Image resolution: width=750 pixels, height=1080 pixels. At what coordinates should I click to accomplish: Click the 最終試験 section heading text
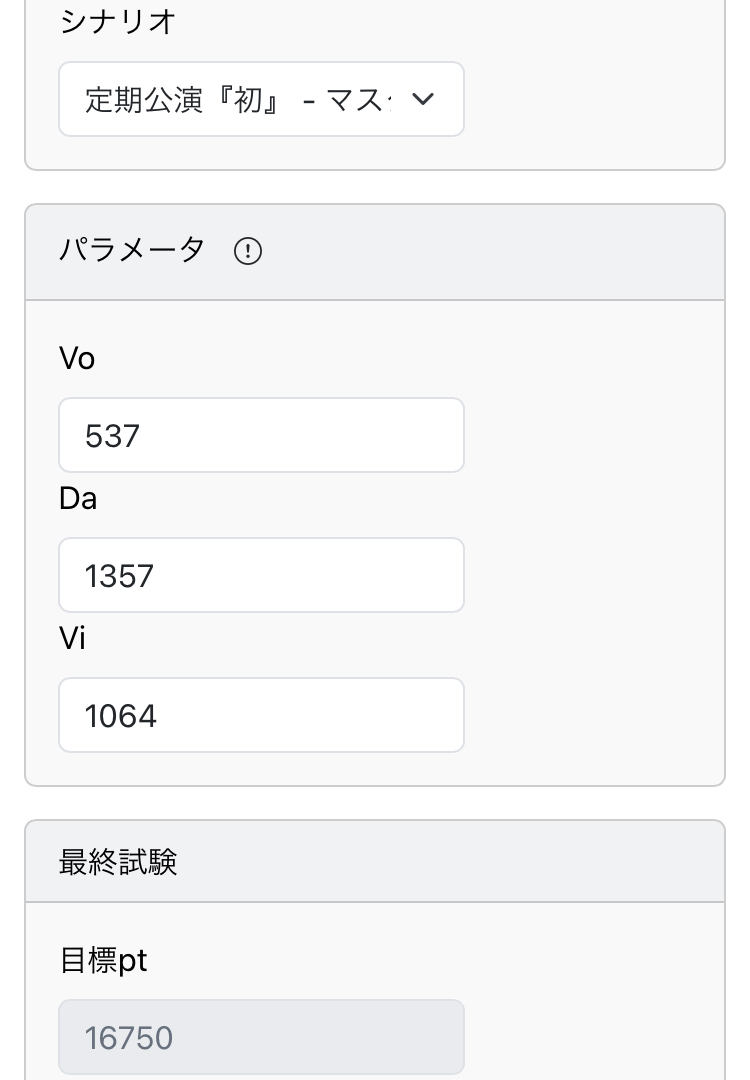click(x=118, y=862)
